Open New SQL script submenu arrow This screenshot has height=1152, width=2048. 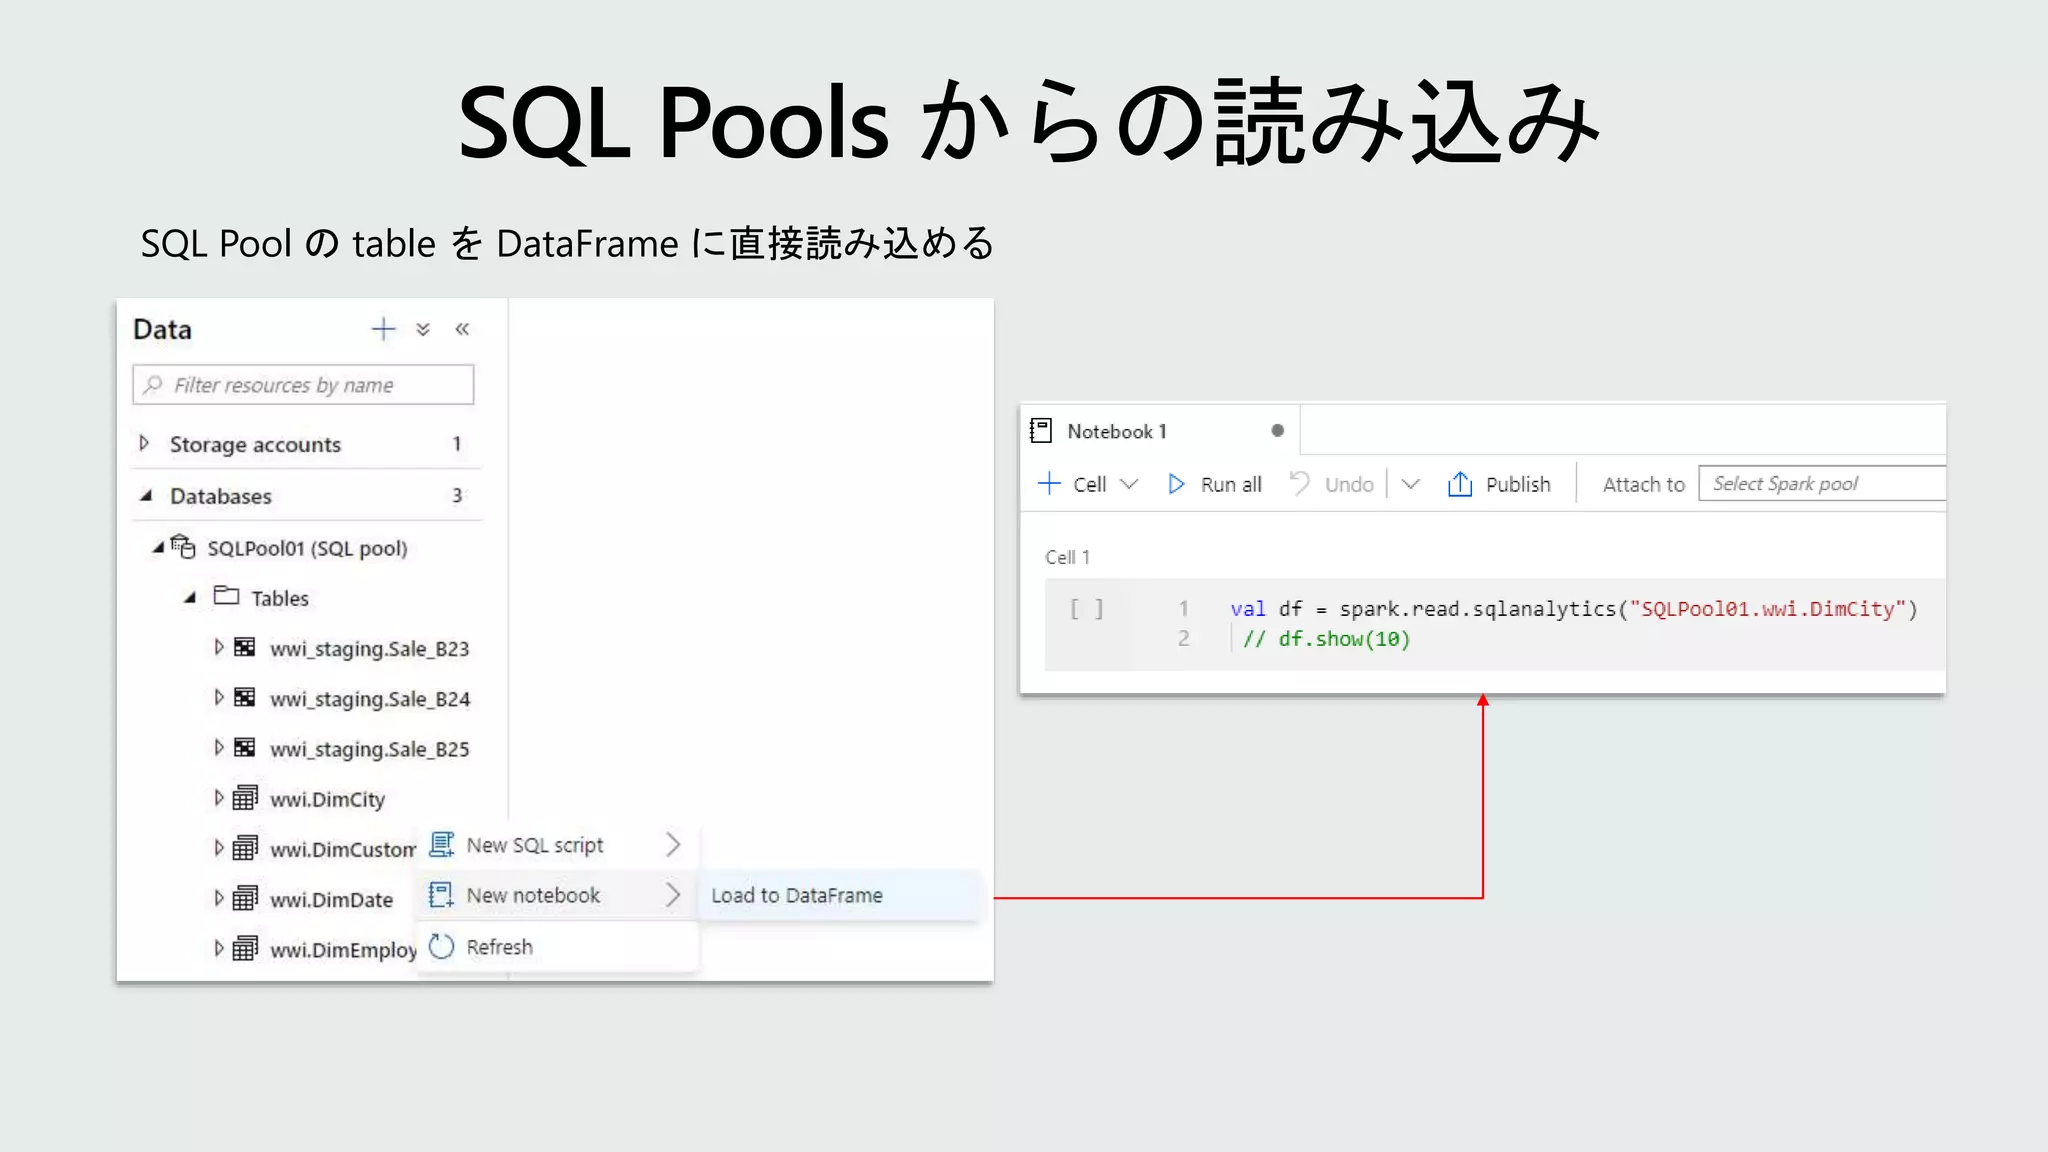[673, 845]
